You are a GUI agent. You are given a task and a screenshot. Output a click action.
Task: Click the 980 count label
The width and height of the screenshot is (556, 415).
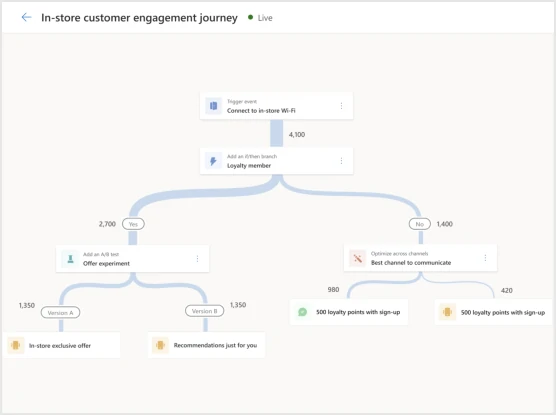(333, 290)
